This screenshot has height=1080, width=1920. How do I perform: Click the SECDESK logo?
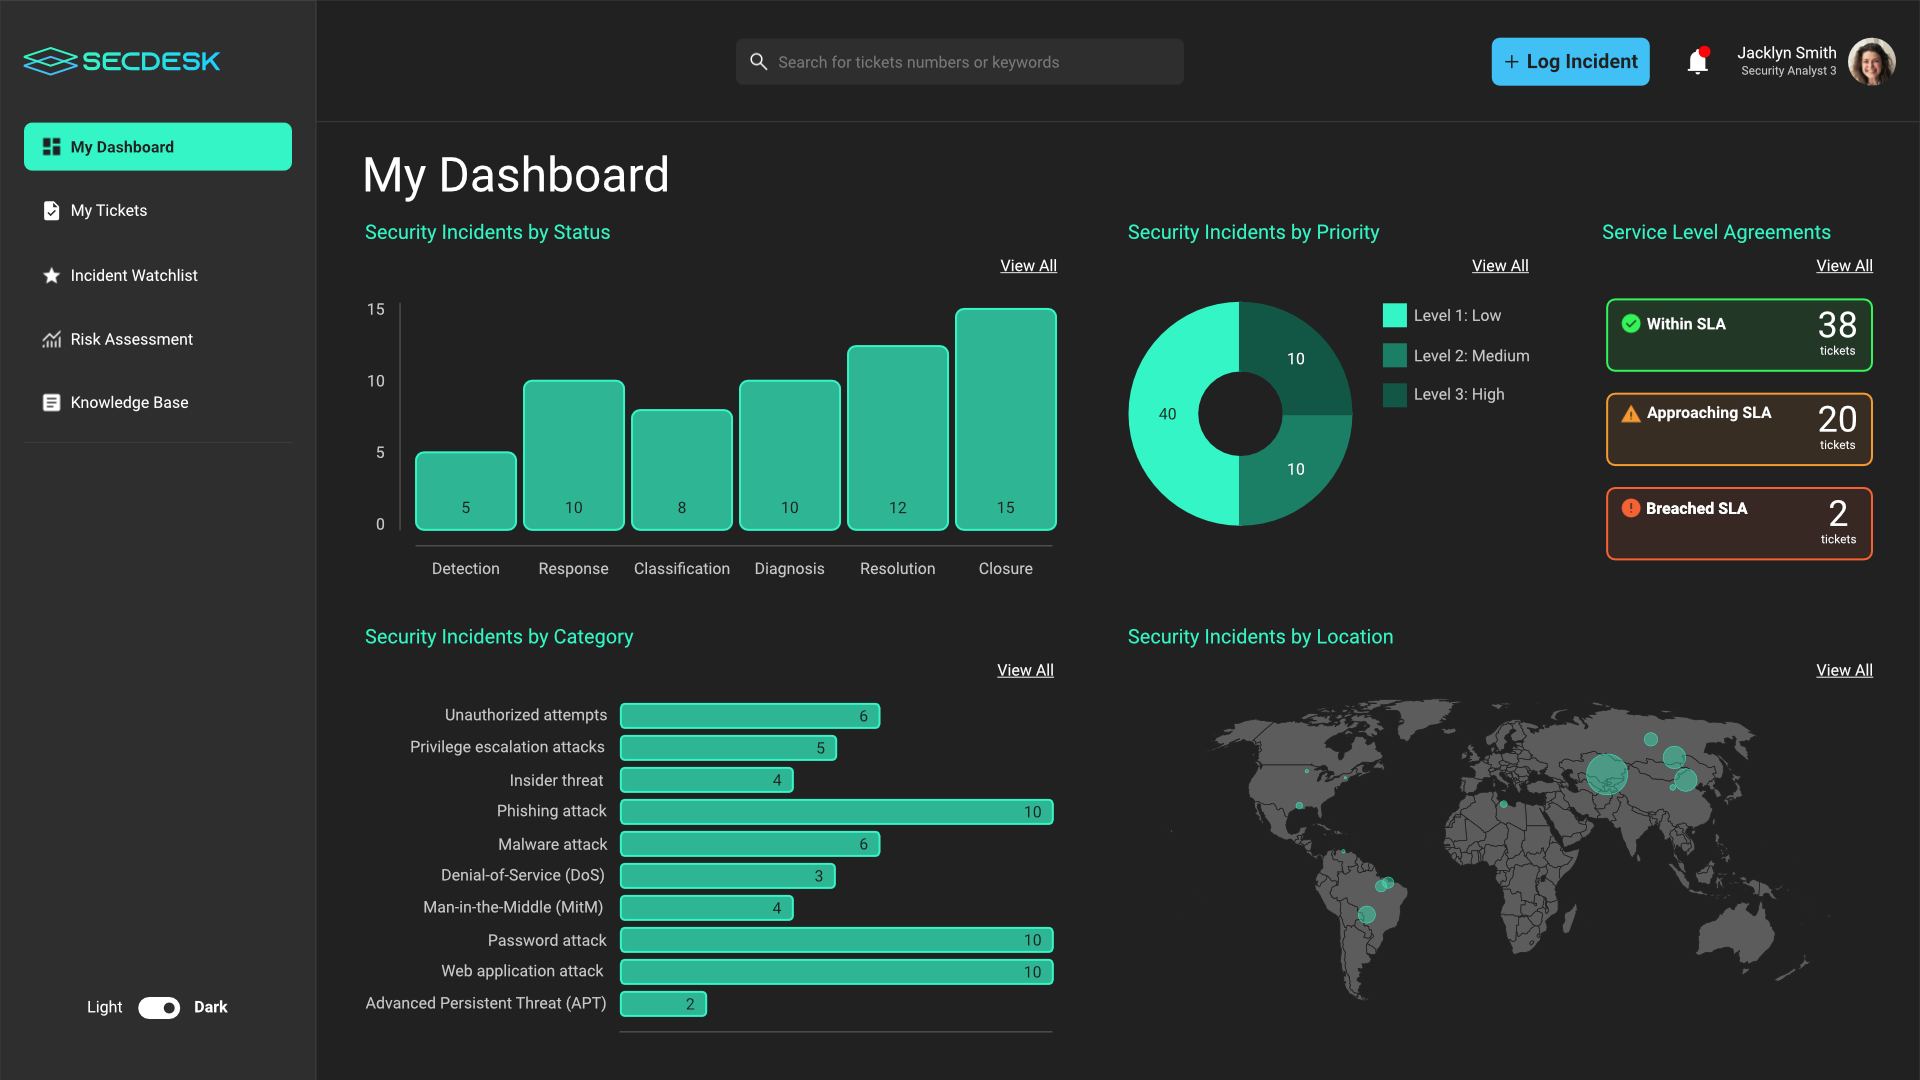[122, 61]
